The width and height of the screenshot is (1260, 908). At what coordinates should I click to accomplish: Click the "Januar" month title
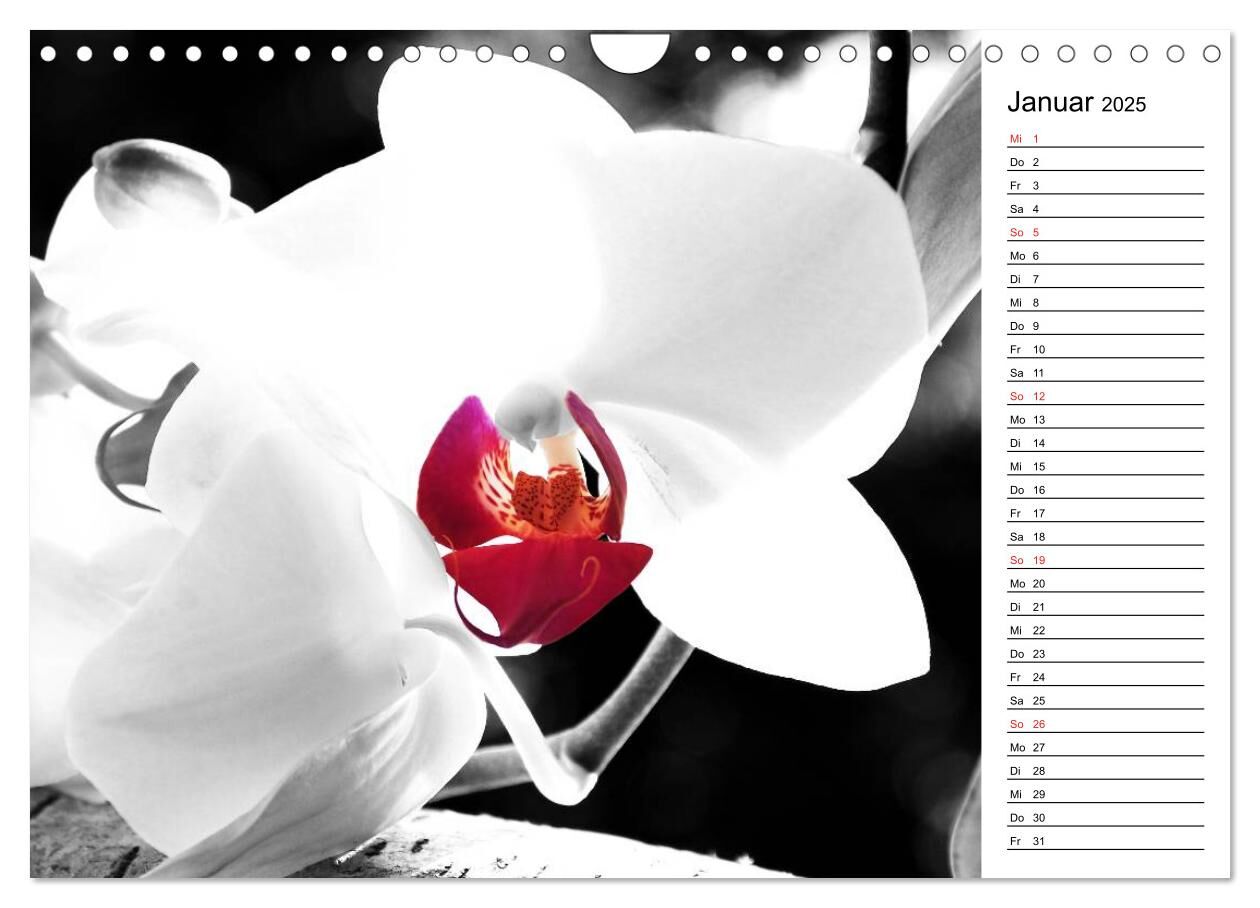1050,102
